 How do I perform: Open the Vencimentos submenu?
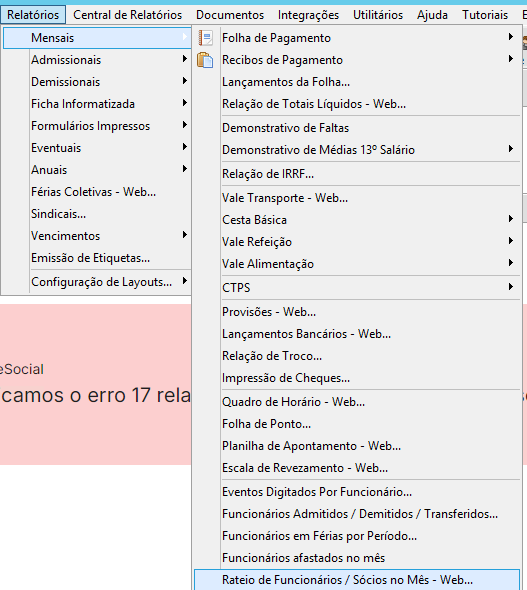pyautogui.click(x=97, y=236)
